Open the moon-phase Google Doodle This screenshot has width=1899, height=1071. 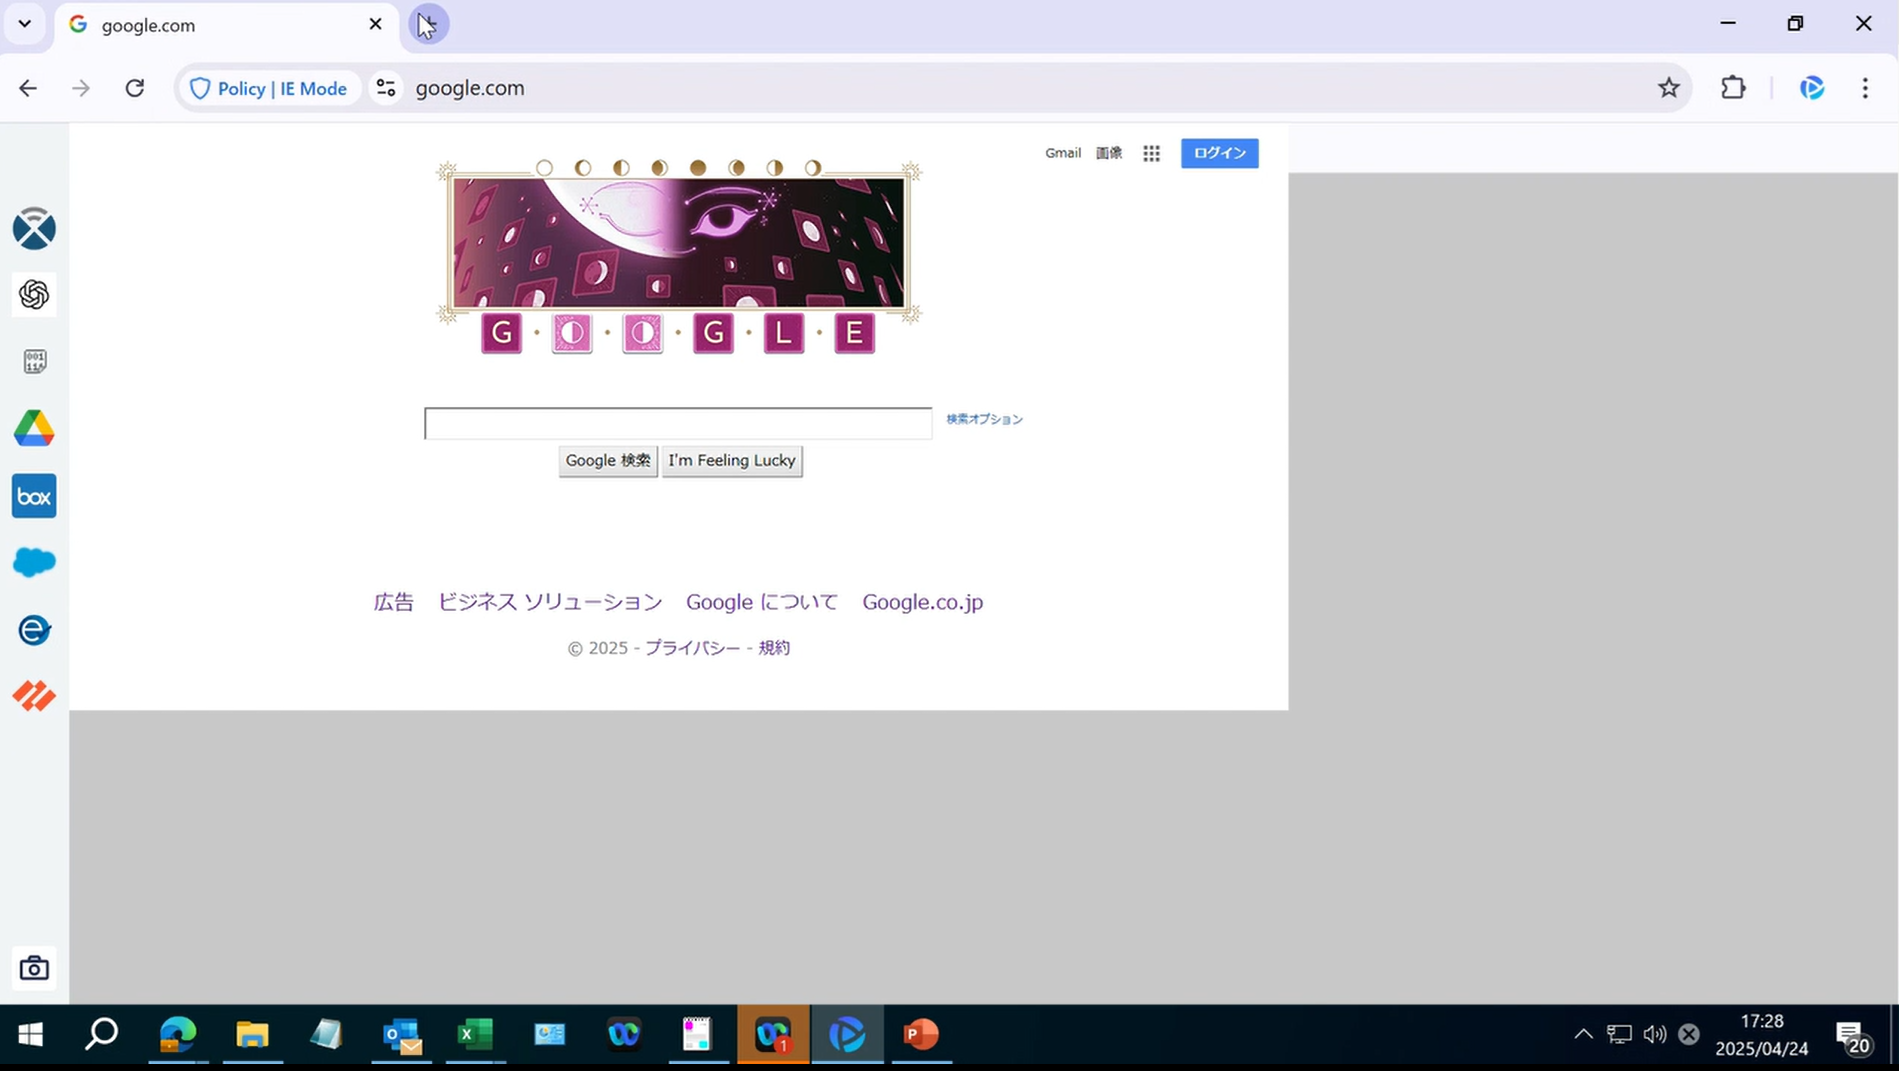pyautogui.click(x=678, y=256)
